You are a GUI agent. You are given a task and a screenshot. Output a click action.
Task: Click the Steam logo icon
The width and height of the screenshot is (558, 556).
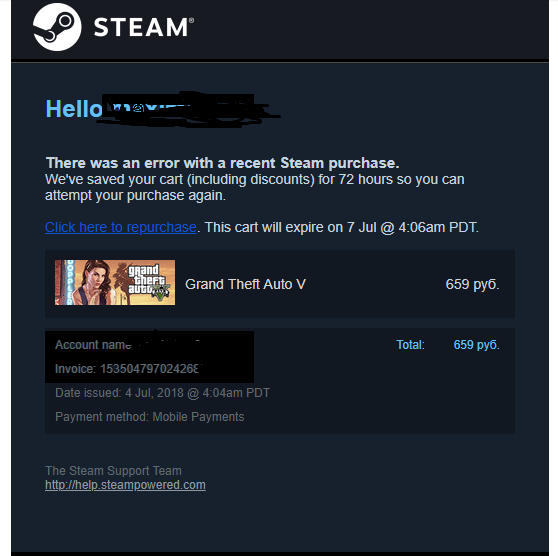(x=57, y=27)
